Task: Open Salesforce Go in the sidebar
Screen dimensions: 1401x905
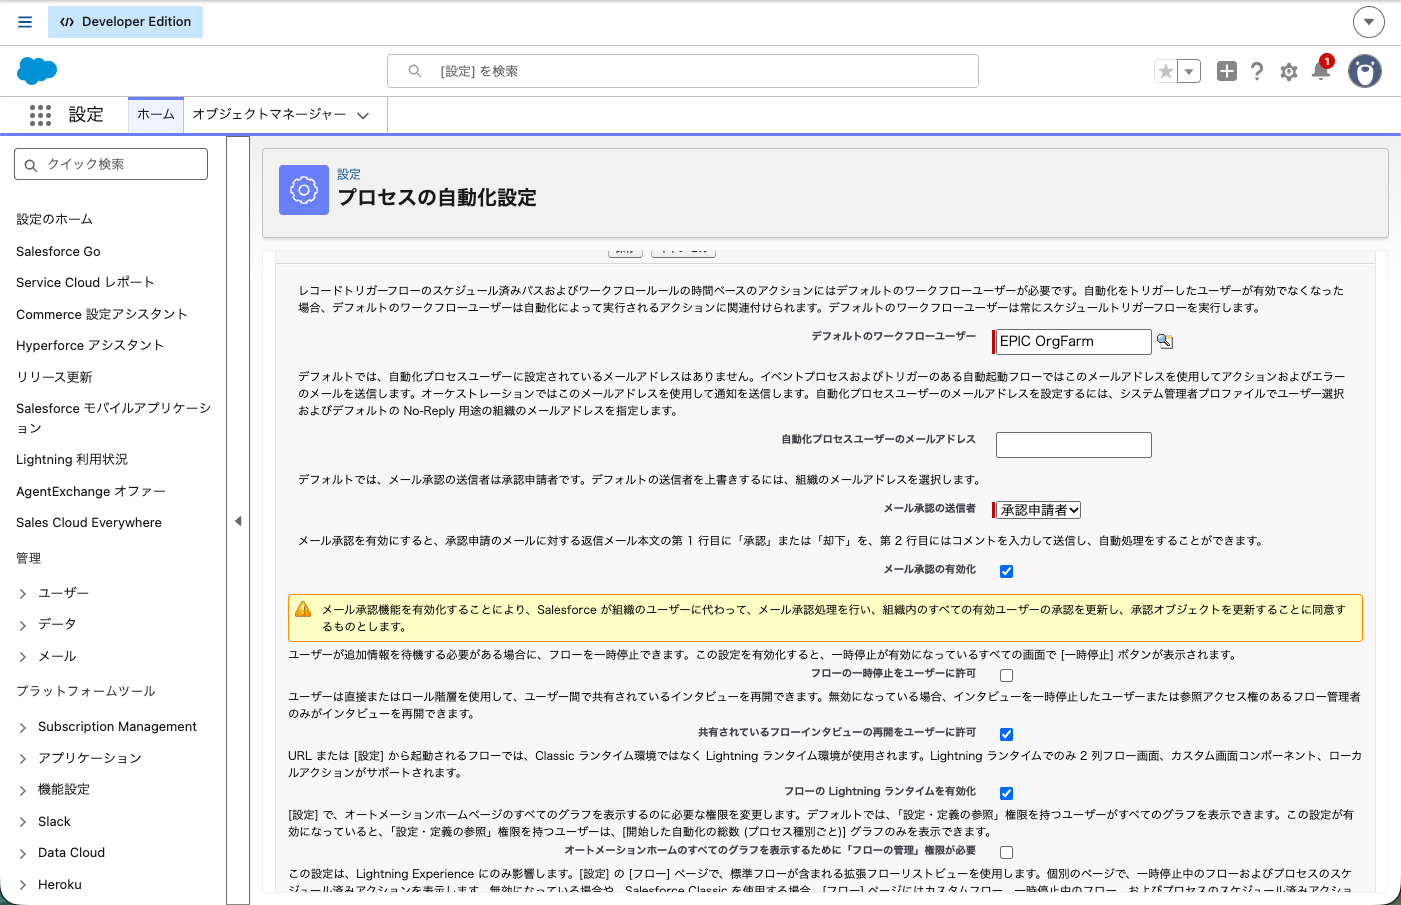Action: 58,251
